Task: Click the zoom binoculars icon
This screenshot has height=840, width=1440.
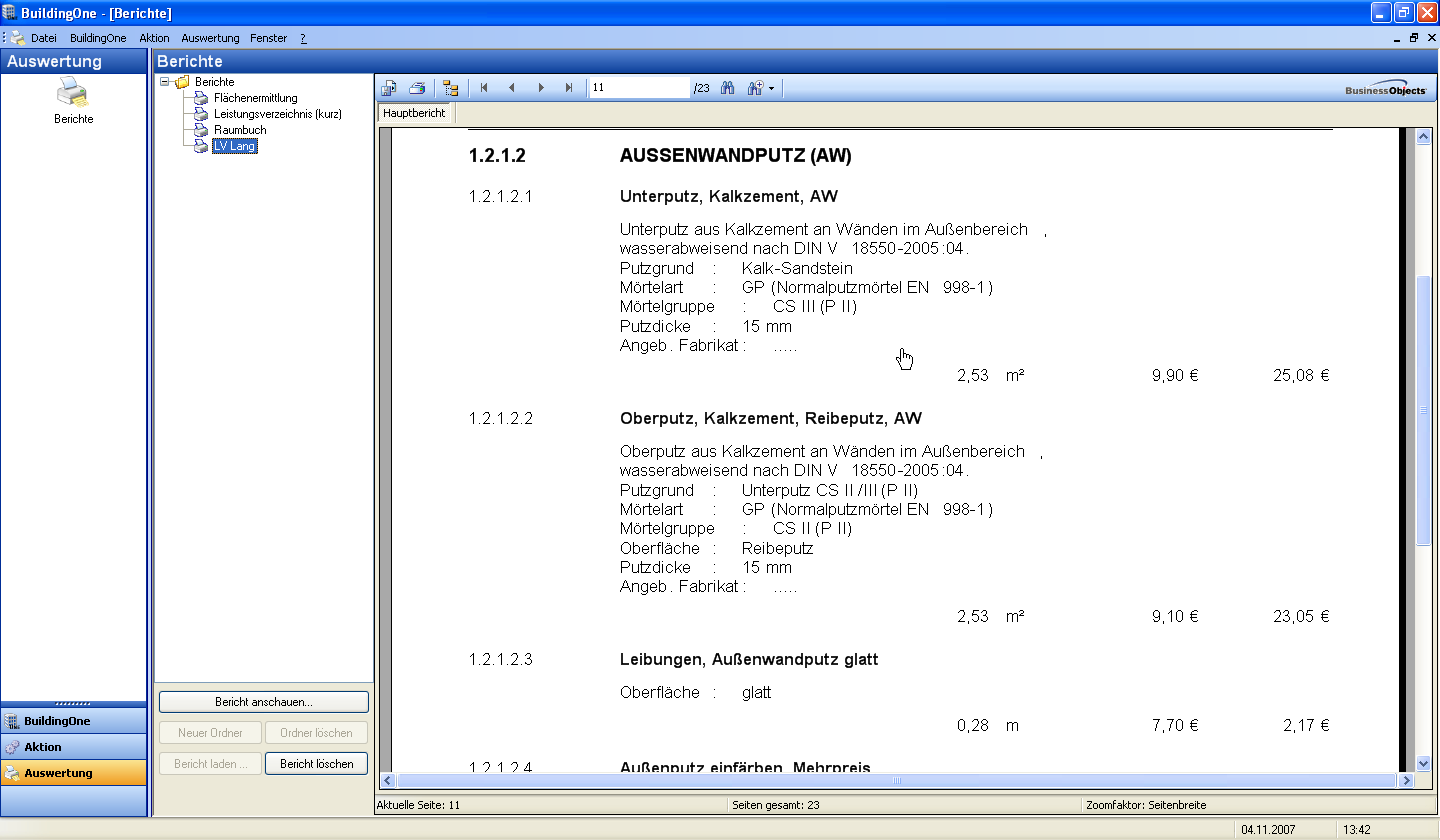Action: coord(755,88)
